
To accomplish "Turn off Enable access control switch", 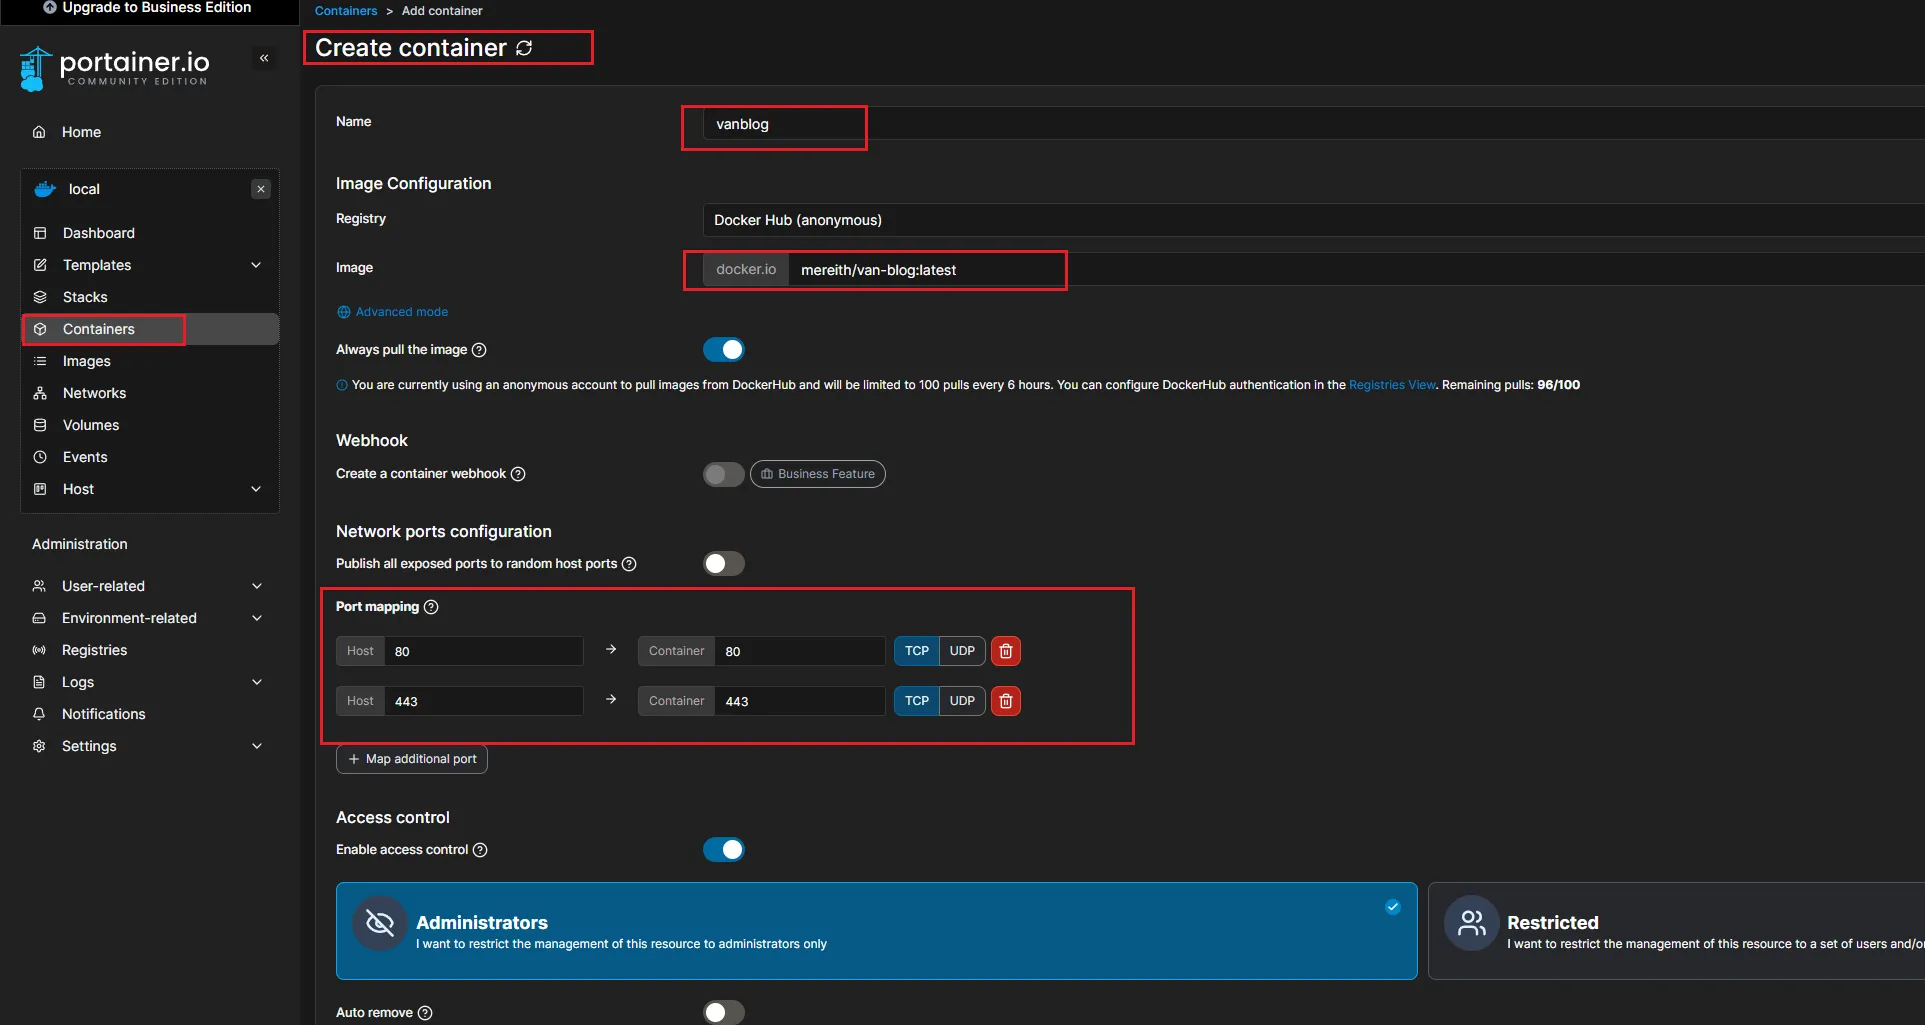I will coord(724,850).
